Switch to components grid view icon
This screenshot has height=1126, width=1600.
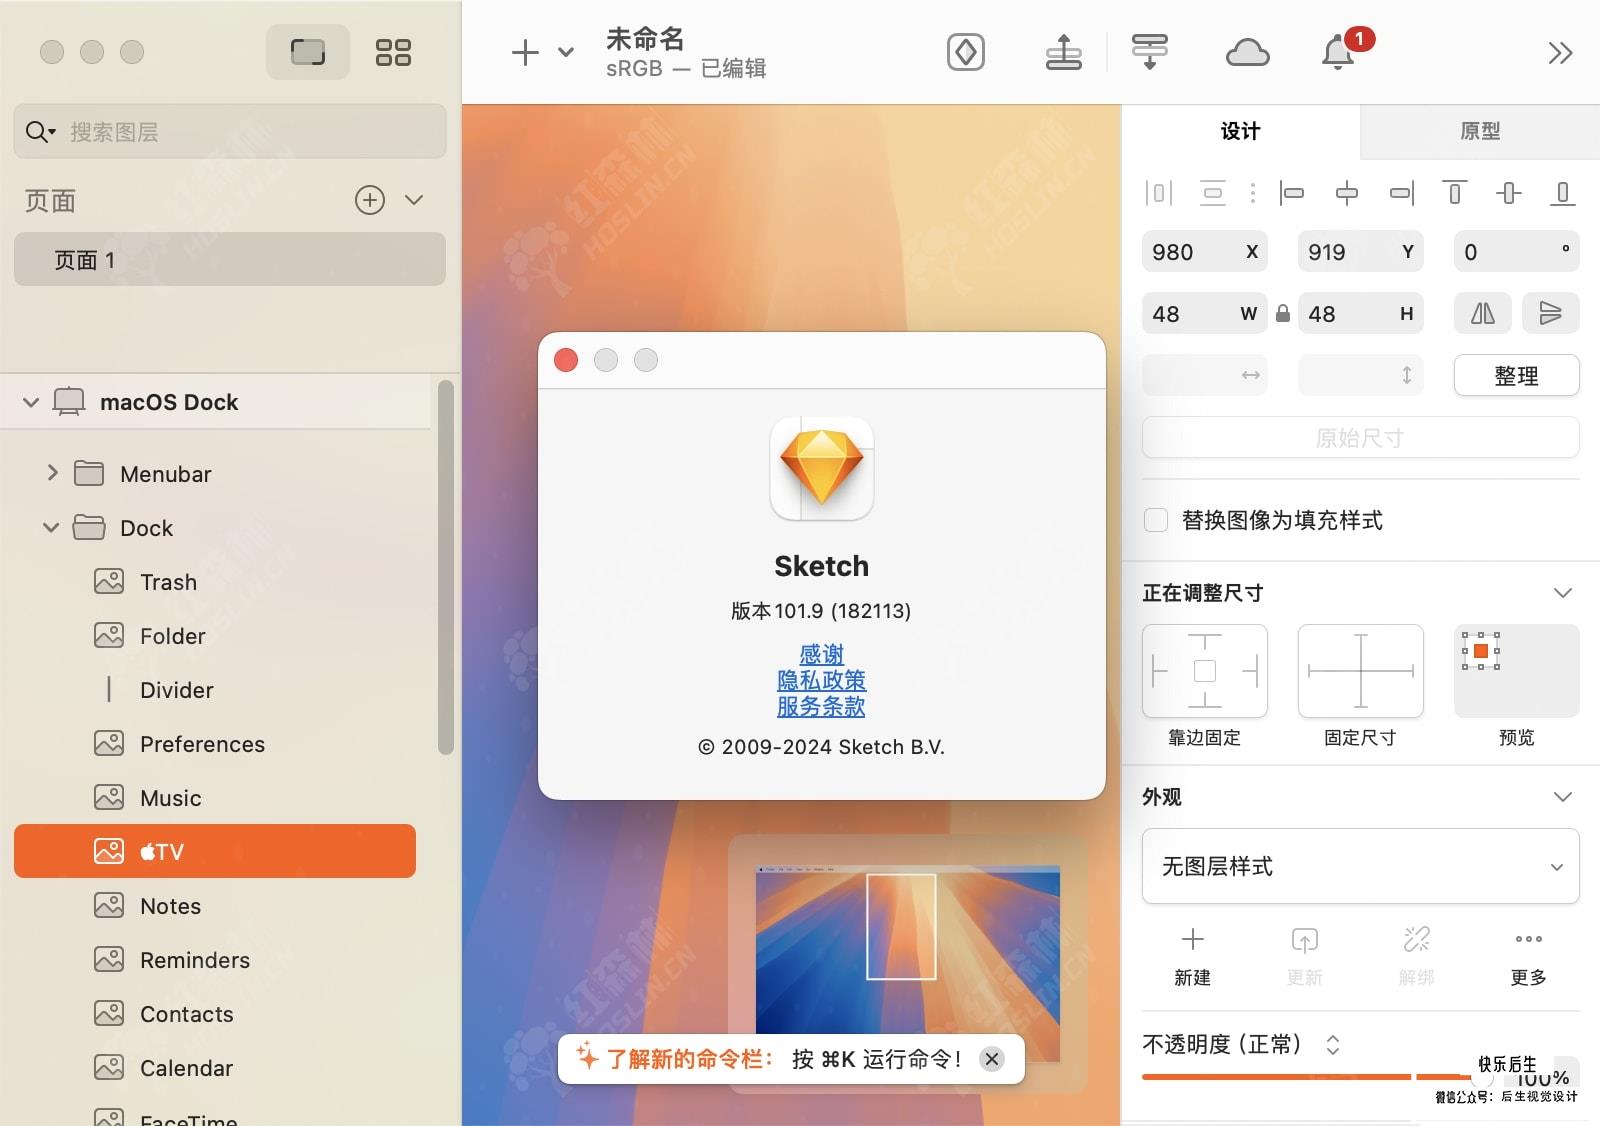[393, 52]
